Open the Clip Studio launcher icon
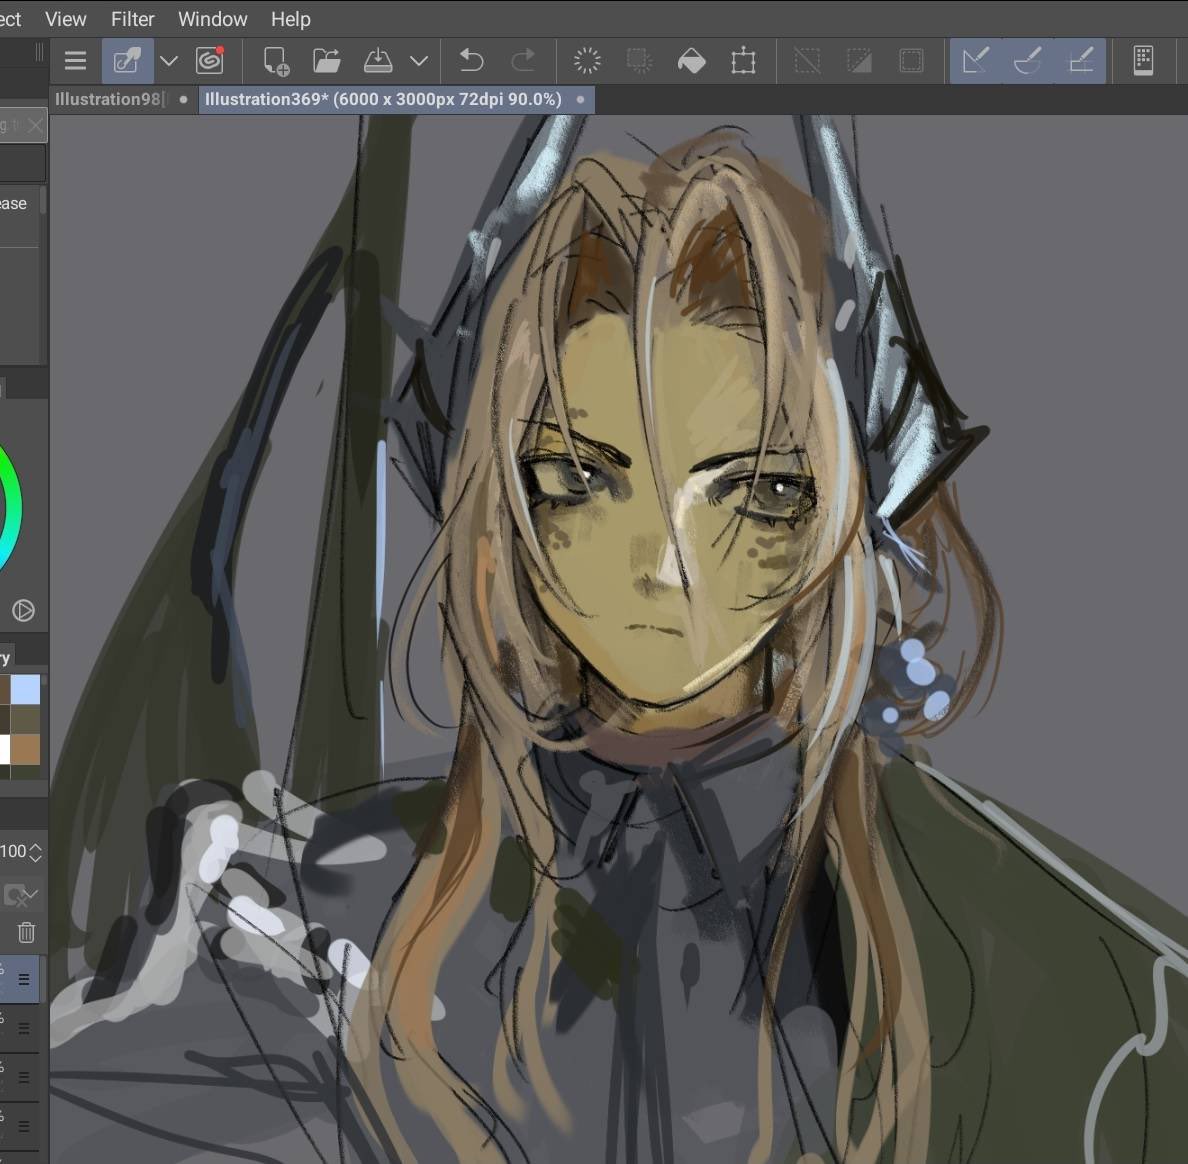 tap(210, 61)
